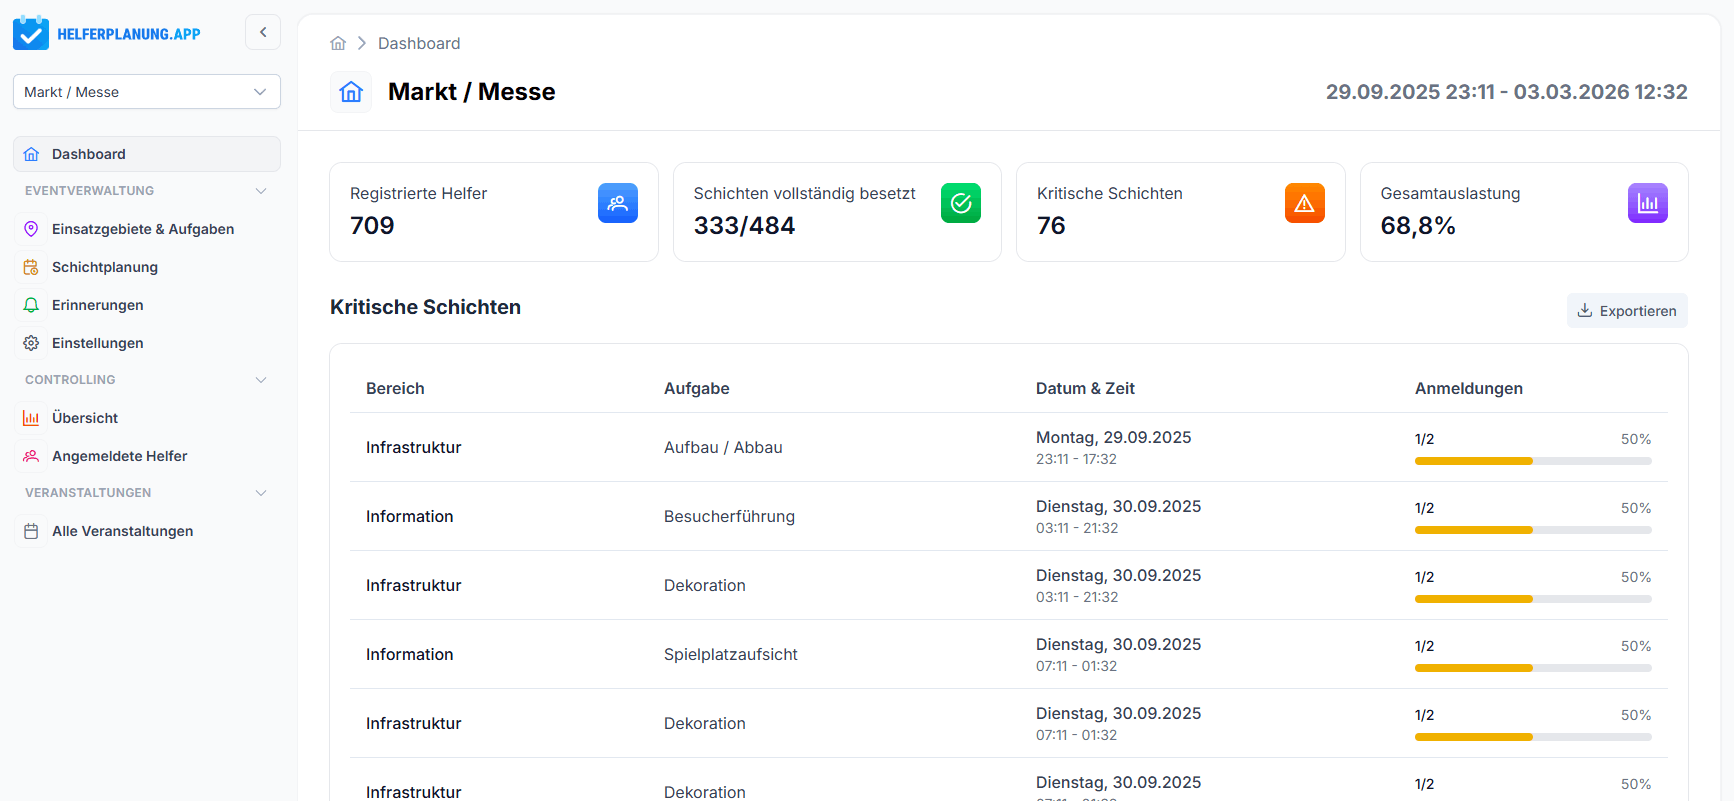Open the Markt / Messe event selector dropdown

147,92
